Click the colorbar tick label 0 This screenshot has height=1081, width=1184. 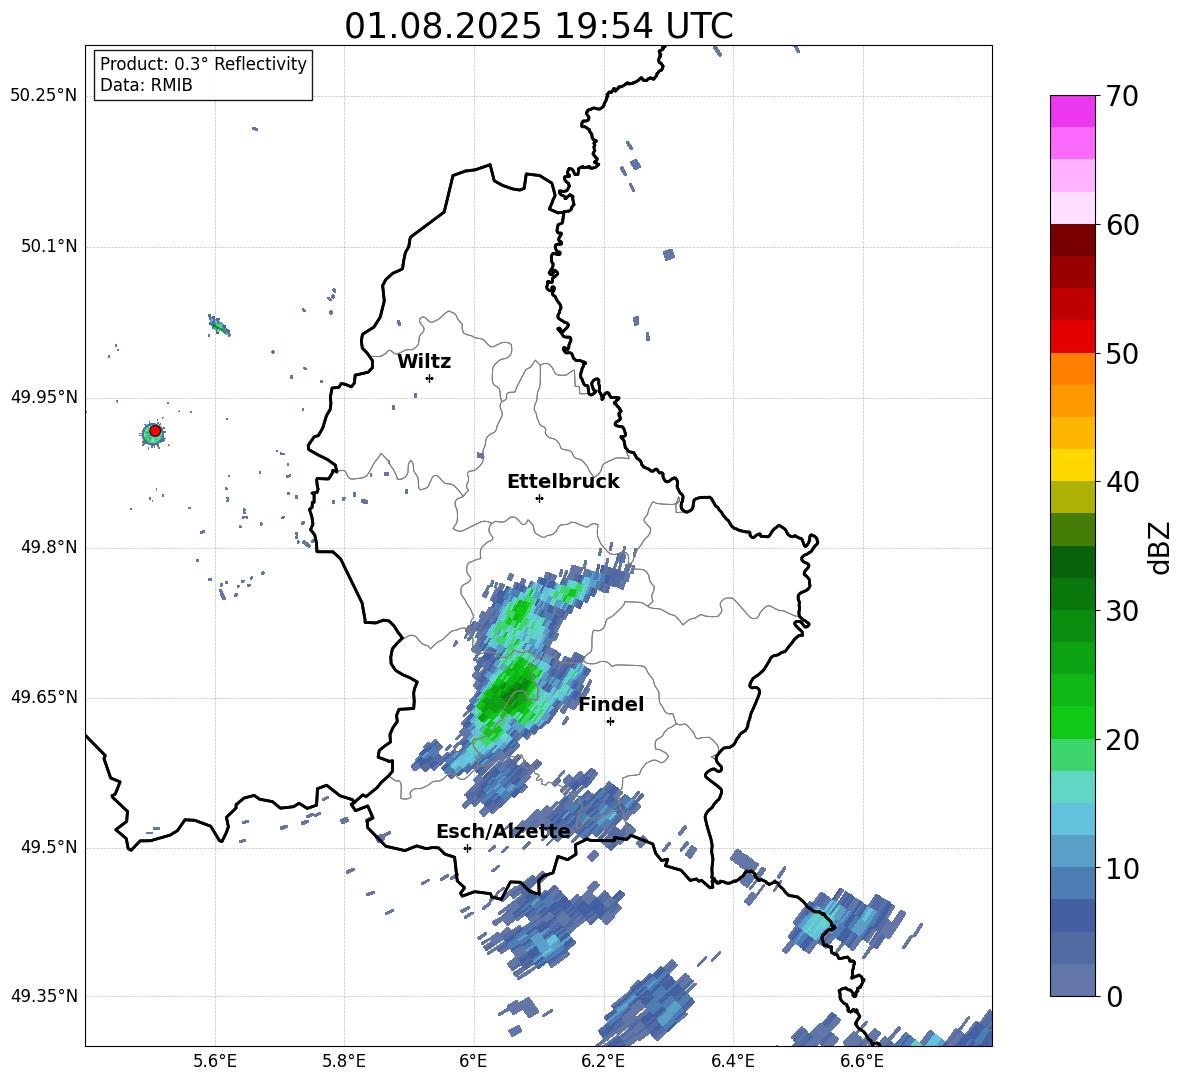(1114, 996)
